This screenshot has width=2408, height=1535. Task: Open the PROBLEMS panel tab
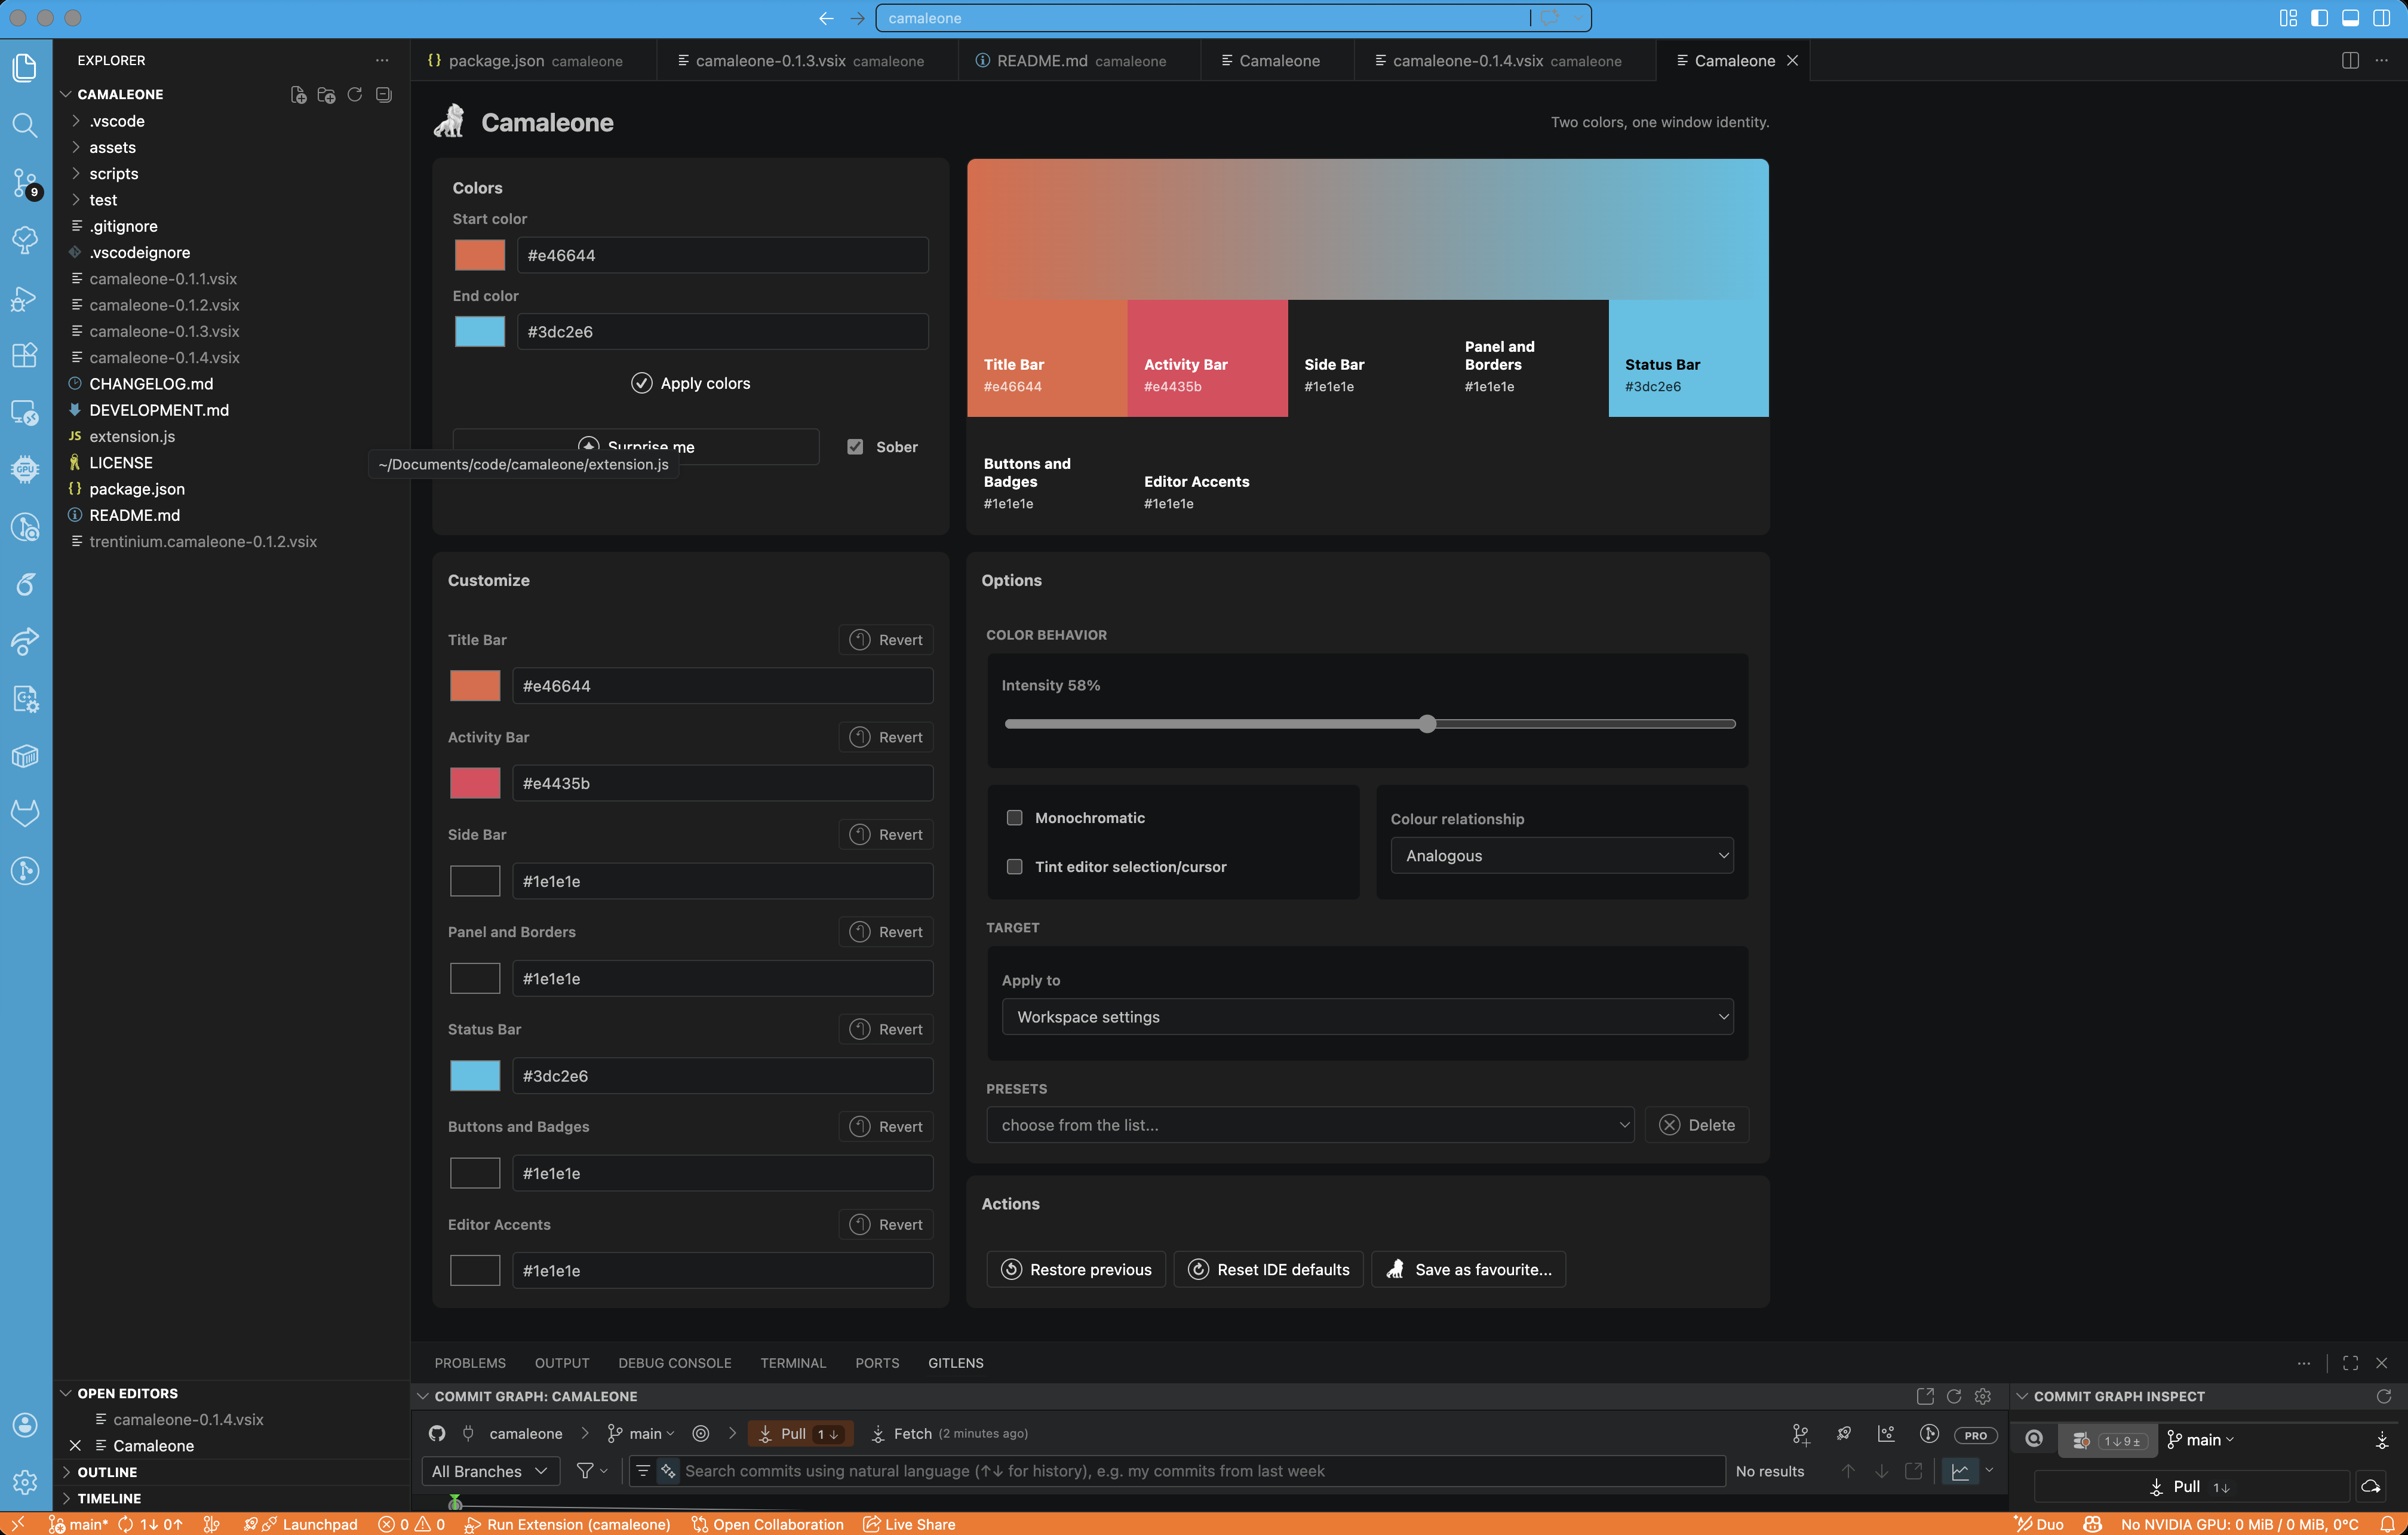click(x=470, y=1363)
